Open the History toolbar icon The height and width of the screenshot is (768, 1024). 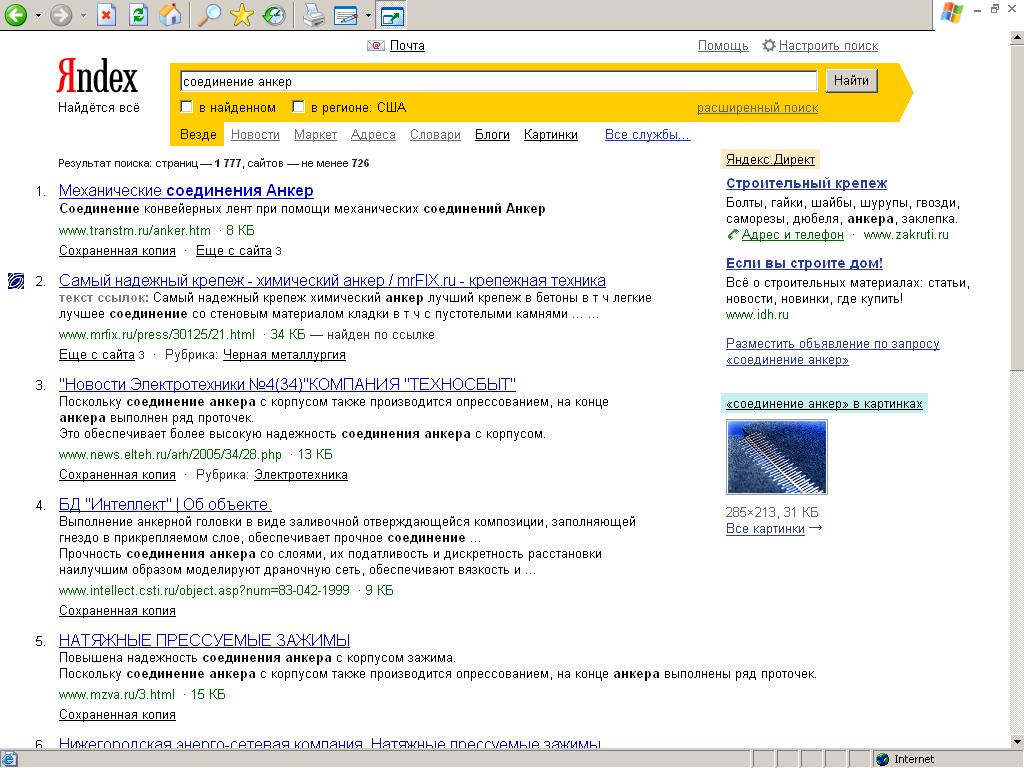273,15
